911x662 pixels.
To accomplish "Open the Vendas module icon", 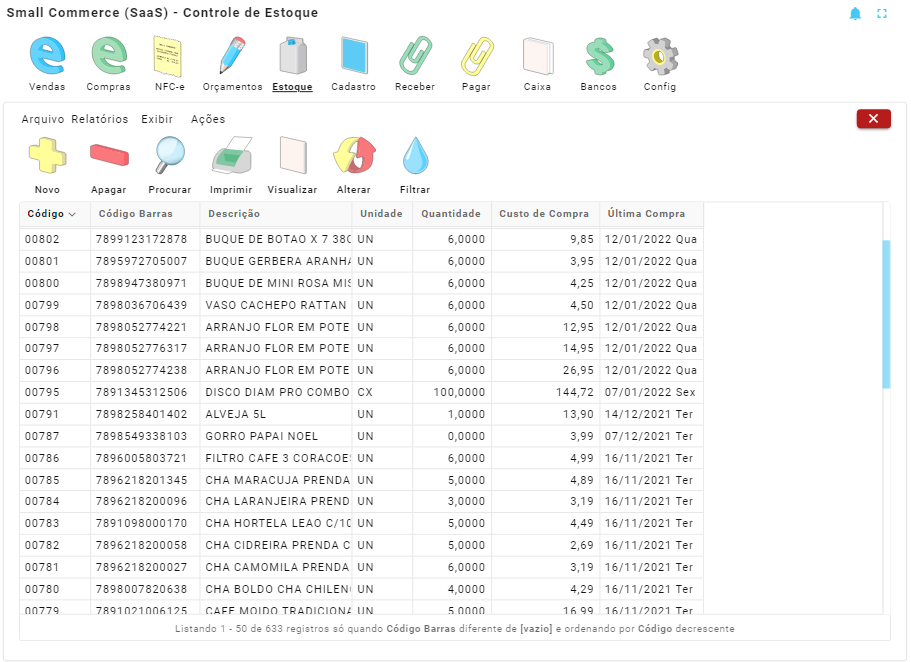I will tap(47, 57).
